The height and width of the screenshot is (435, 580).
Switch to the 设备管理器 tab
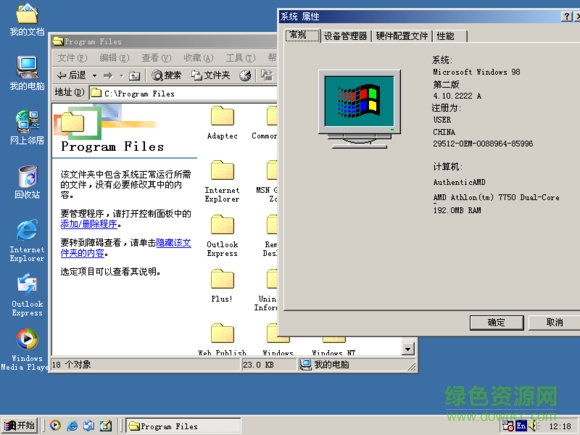[x=345, y=36]
